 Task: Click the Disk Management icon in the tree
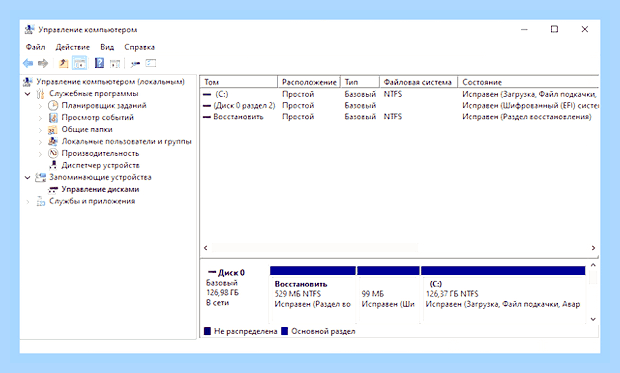[x=53, y=189]
